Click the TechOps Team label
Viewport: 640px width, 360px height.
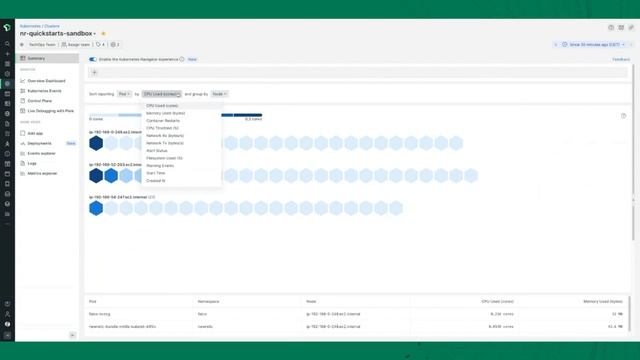click(42, 44)
